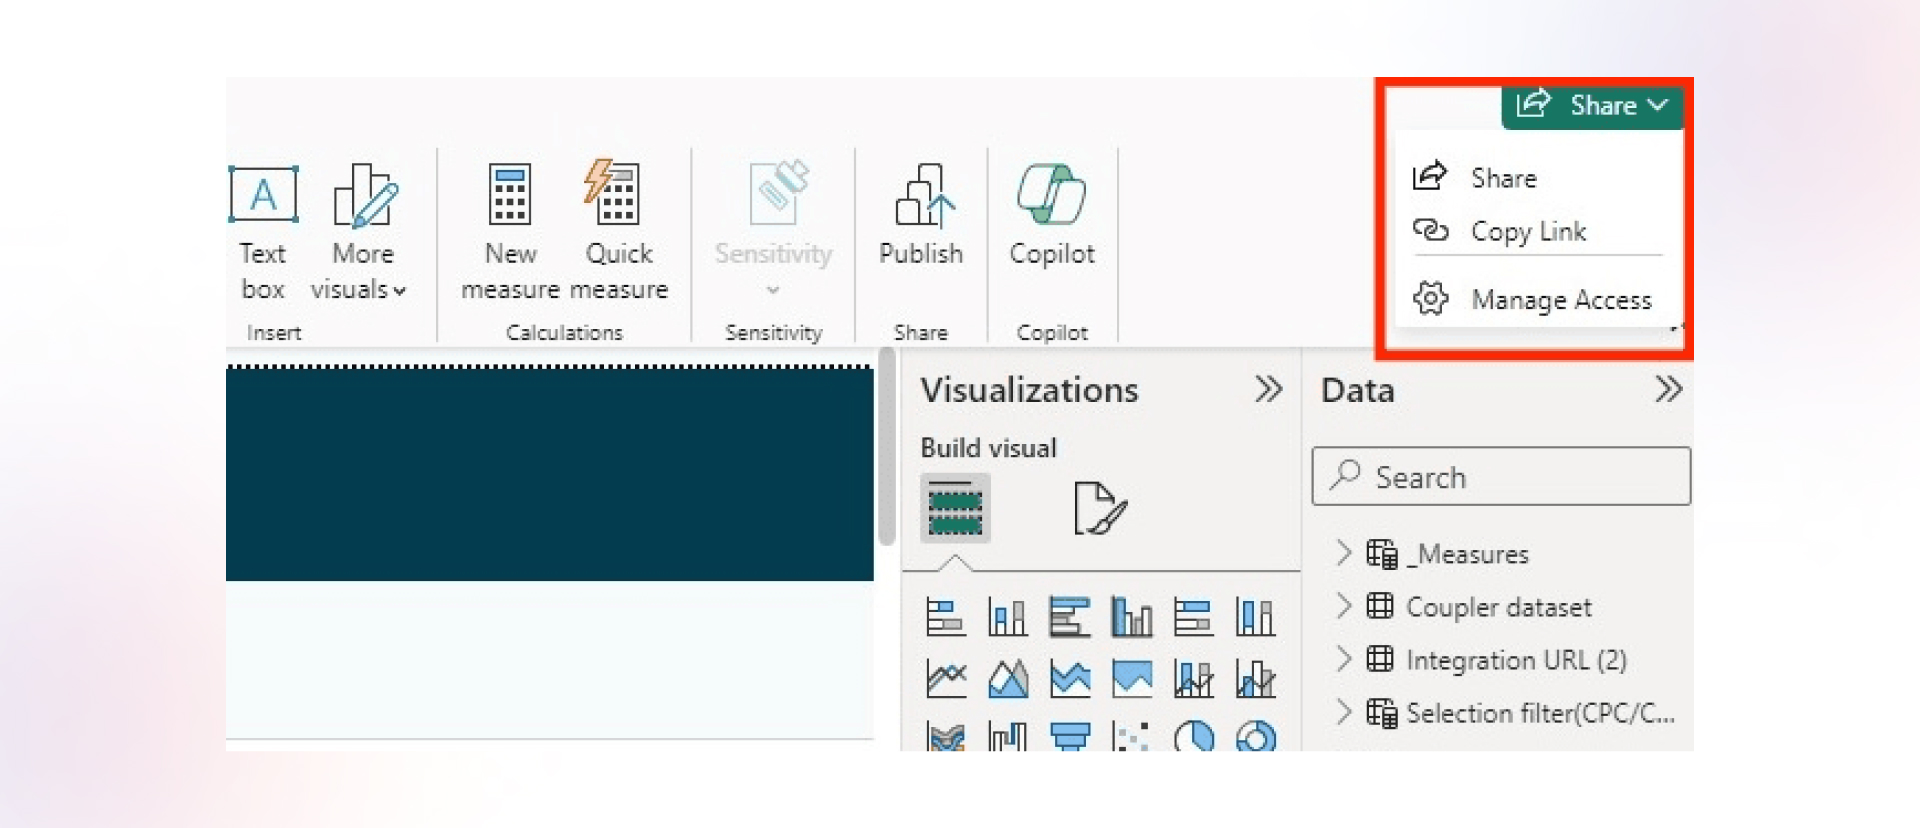Screen dimensions: 1920x828
Task: Add a clustered column chart visual
Action: pyautogui.click(x=1131, y=617)
